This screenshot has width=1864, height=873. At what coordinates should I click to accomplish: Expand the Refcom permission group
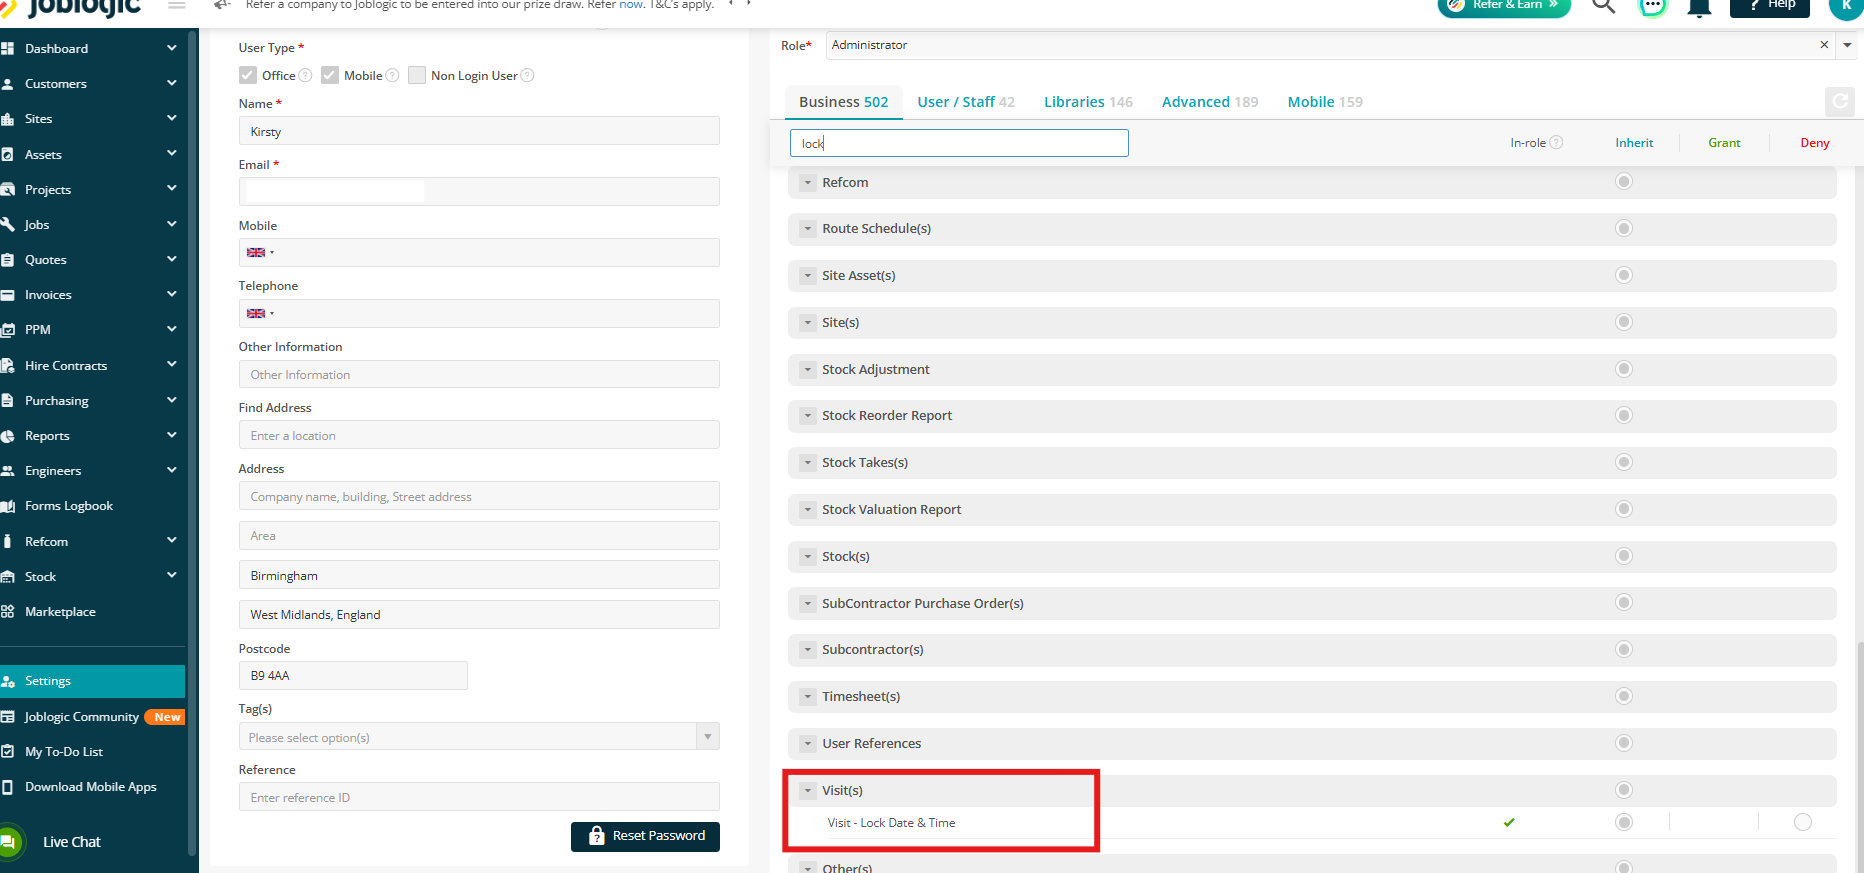point(808,182)
